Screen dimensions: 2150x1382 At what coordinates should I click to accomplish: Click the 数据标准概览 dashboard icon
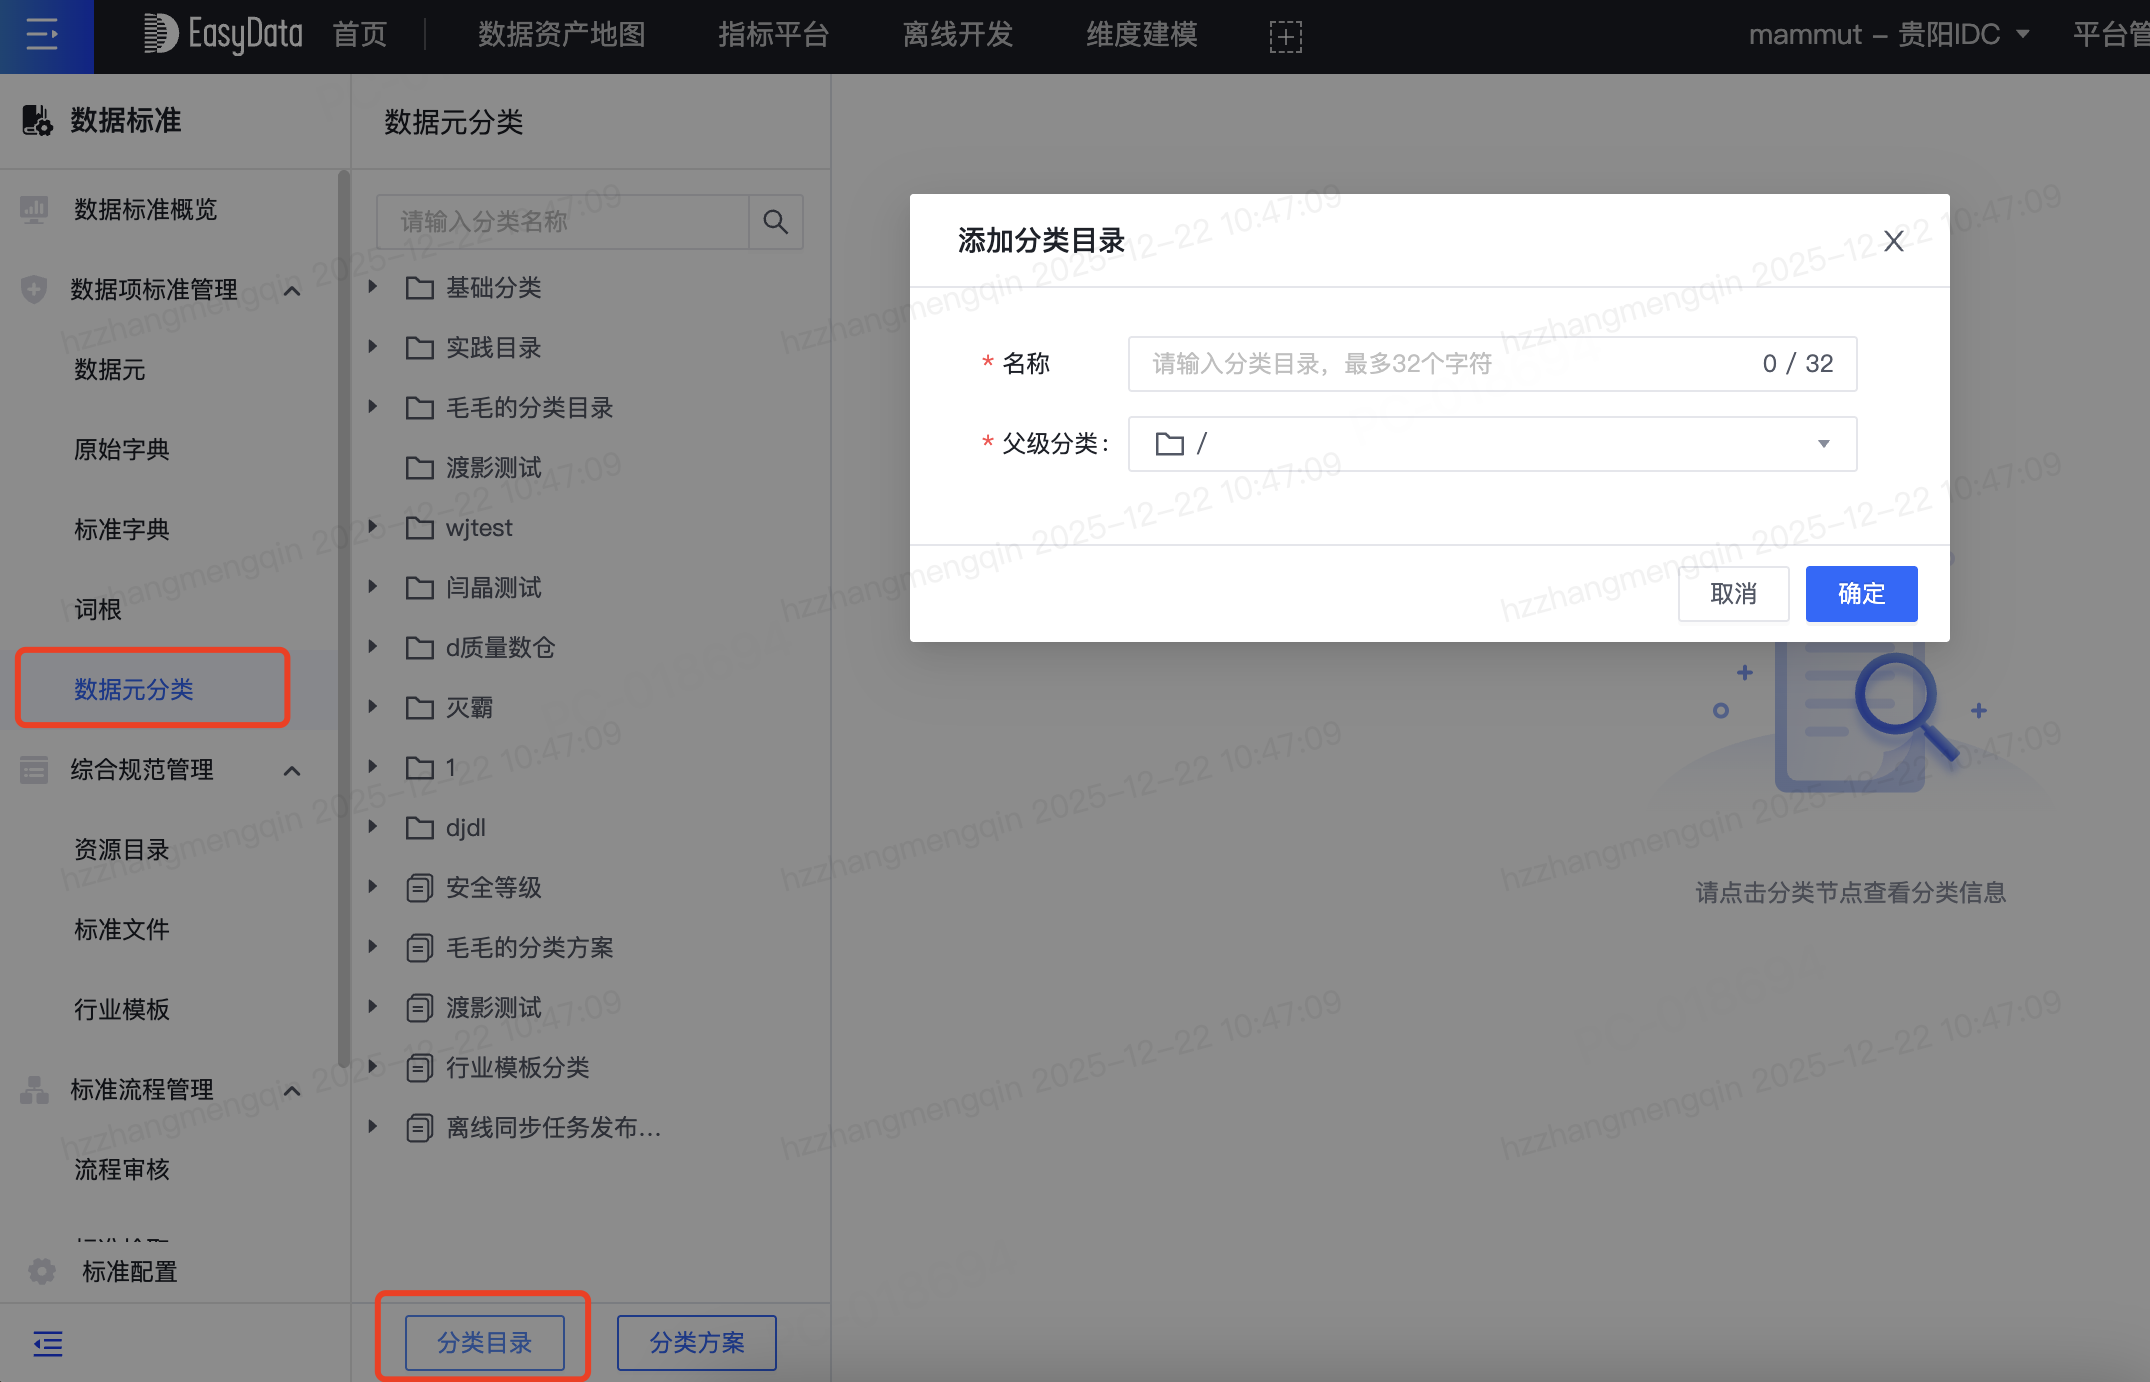pos(34,209)
